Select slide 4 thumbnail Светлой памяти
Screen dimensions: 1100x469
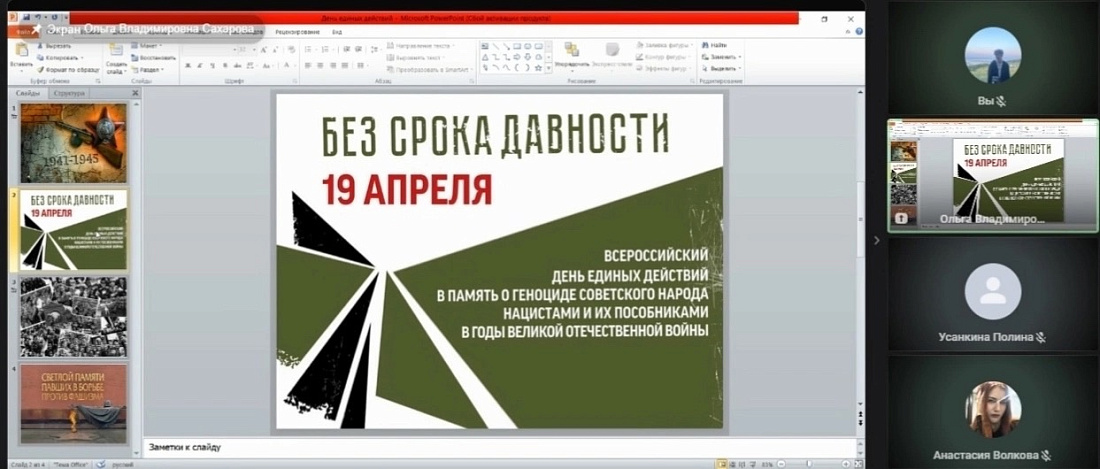click(x=74, y=404)
